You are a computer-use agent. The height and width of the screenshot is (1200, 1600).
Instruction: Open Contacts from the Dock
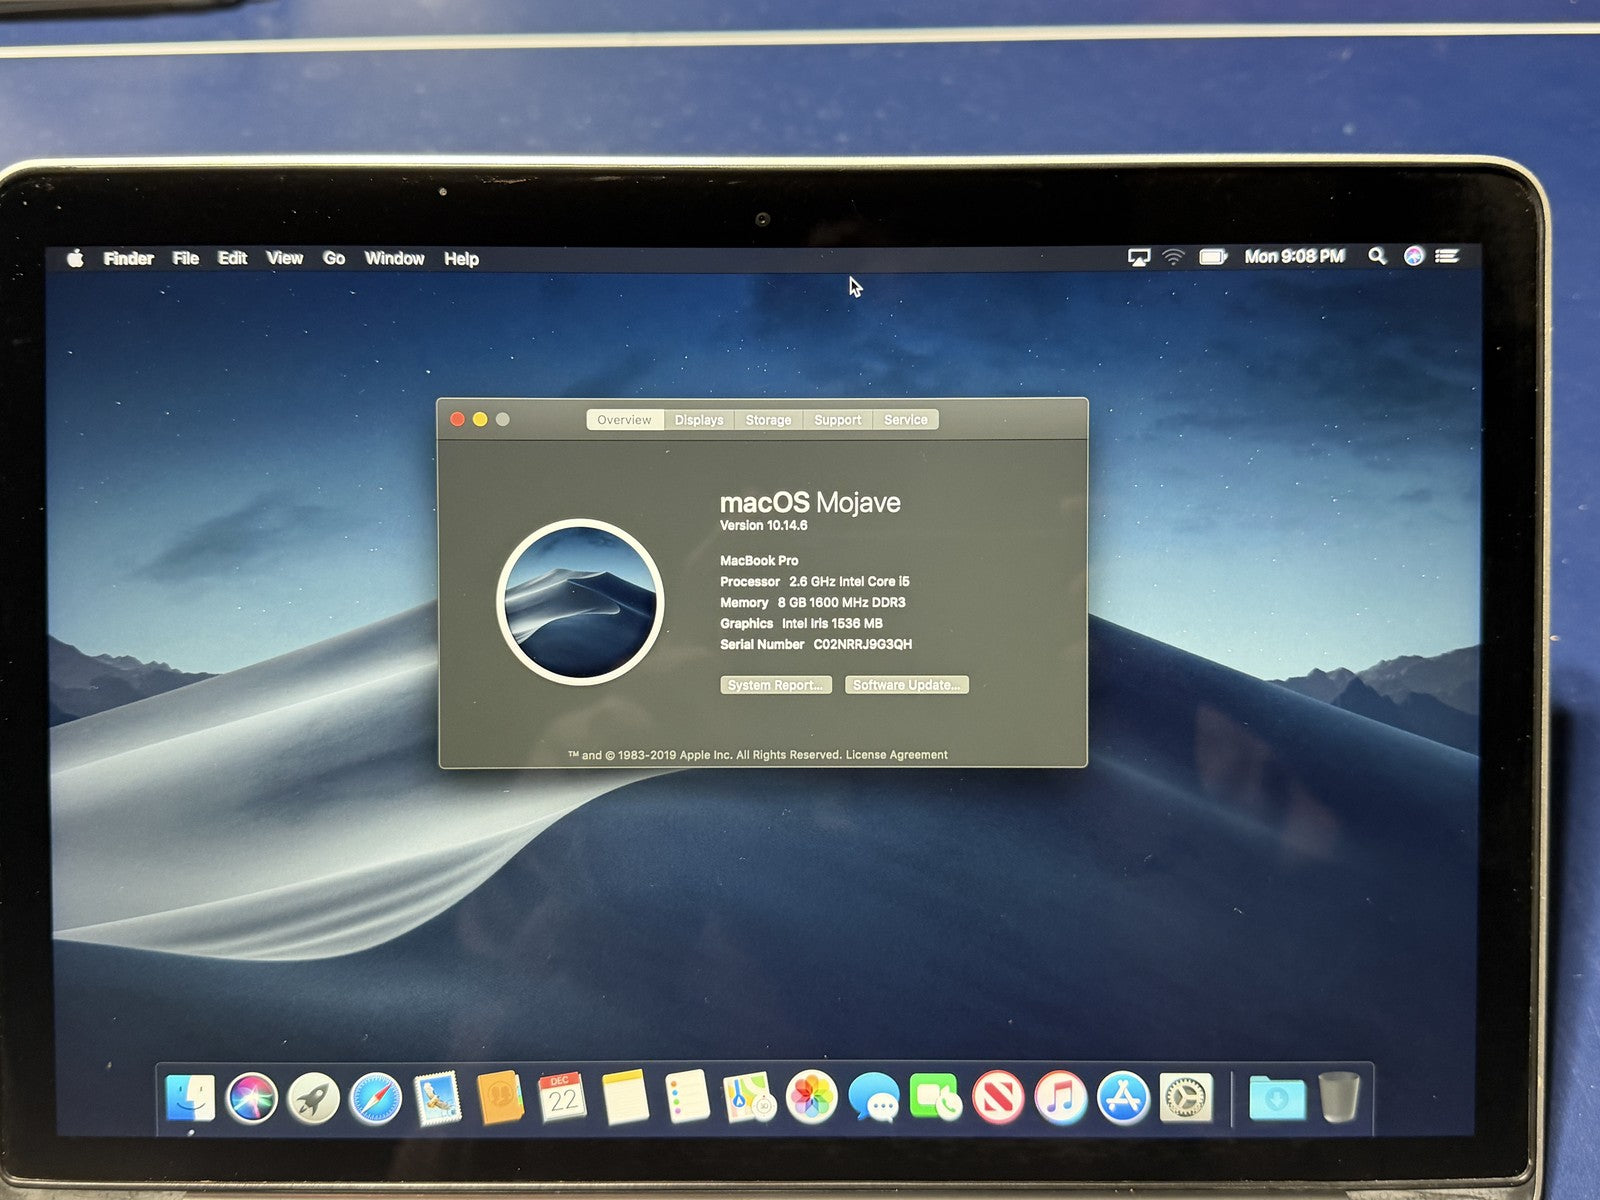[500, 1098]
